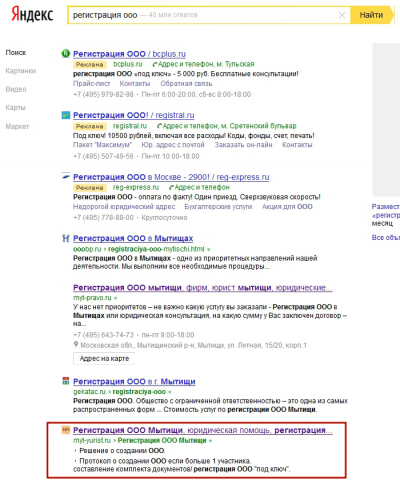Open Недорогой юридический адрес sitelink

pyautogui.click(x=124, y=207)
